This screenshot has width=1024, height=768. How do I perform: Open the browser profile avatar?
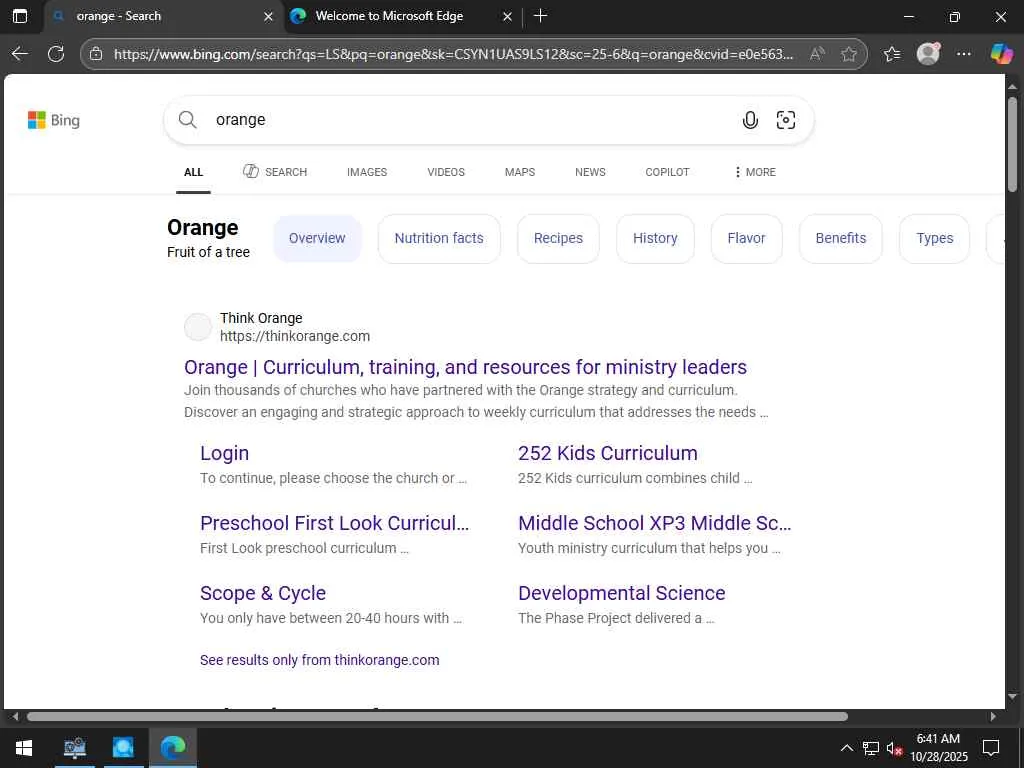tap(928, 54)
